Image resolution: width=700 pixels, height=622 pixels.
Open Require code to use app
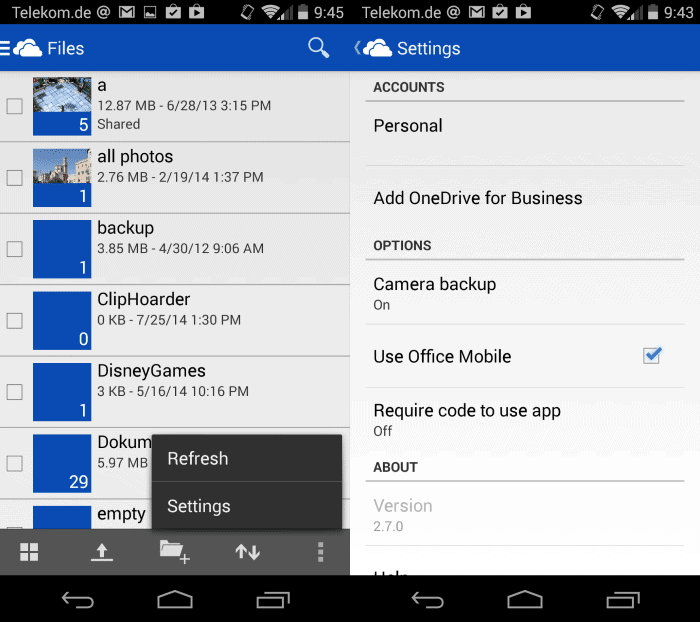[525, 420]
